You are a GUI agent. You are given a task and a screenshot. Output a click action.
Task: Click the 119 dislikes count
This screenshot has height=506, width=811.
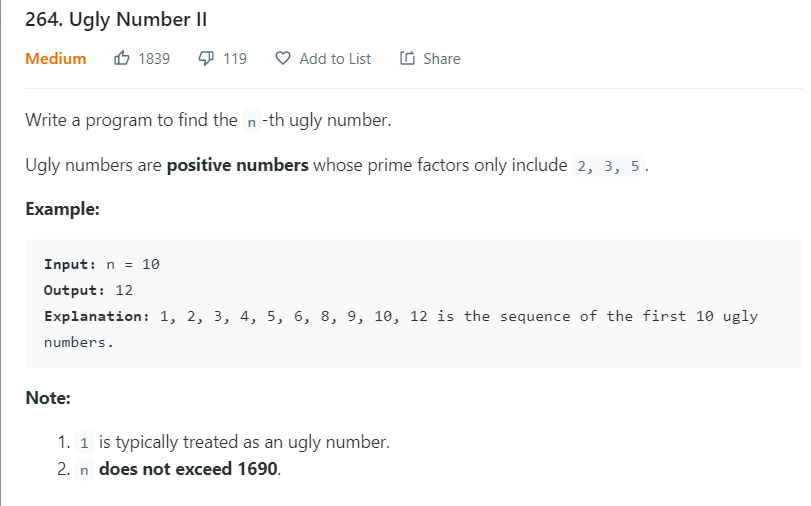[235, 59]
